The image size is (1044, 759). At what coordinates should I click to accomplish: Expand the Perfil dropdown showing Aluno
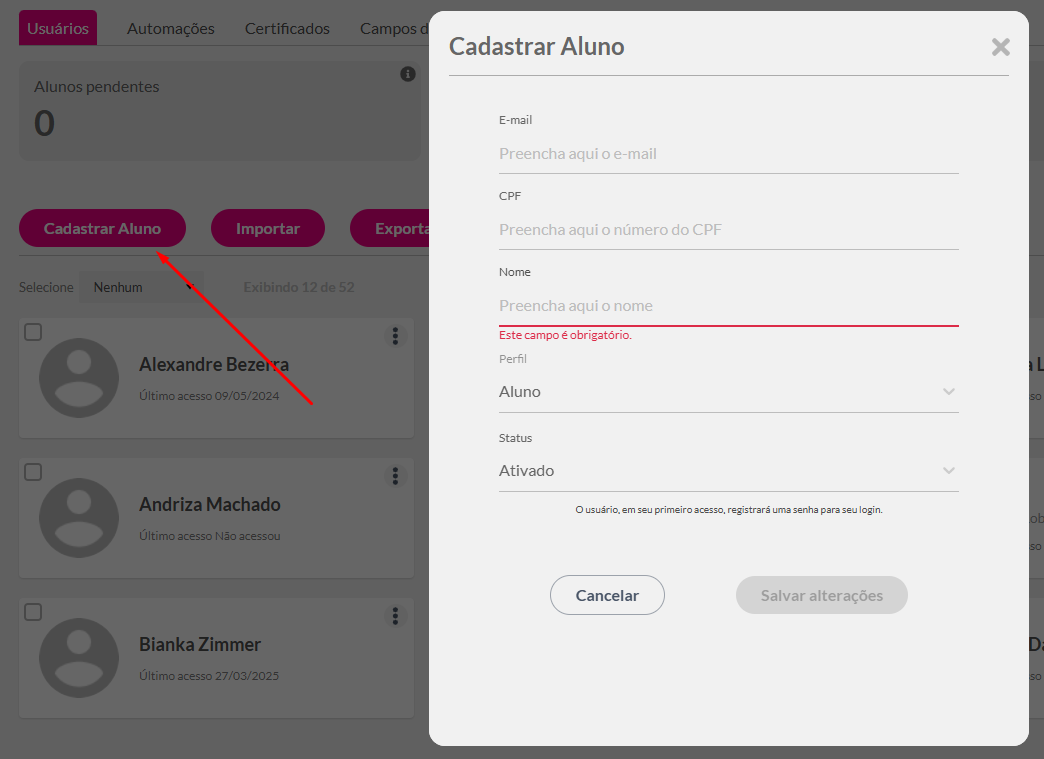click(x=728, y=392)
